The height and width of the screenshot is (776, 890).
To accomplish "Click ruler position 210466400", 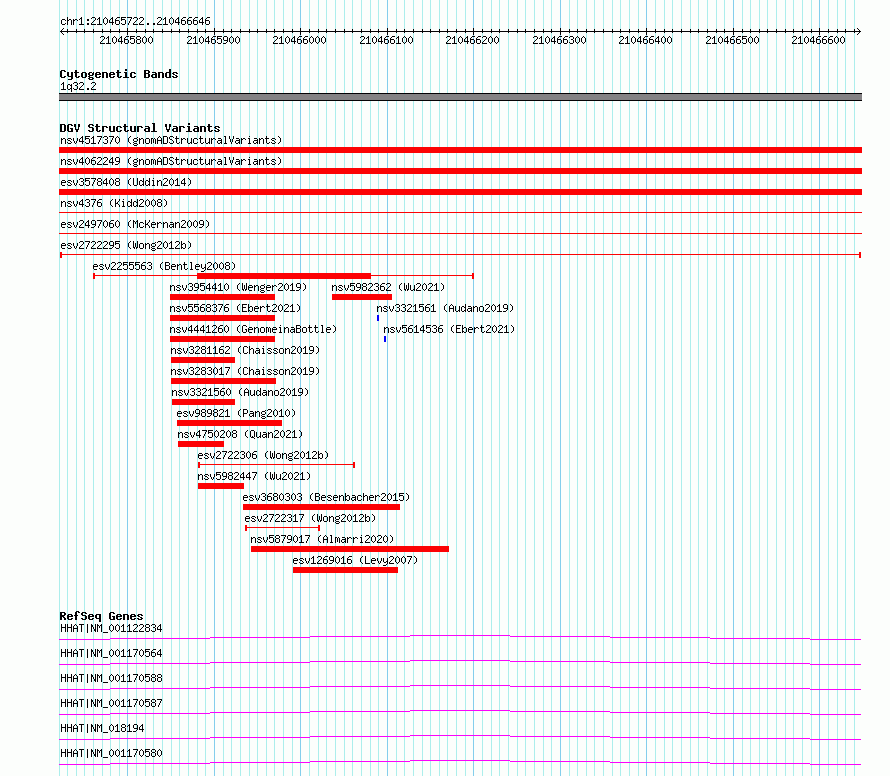I will pyautogui.click(x=645, y=40).
